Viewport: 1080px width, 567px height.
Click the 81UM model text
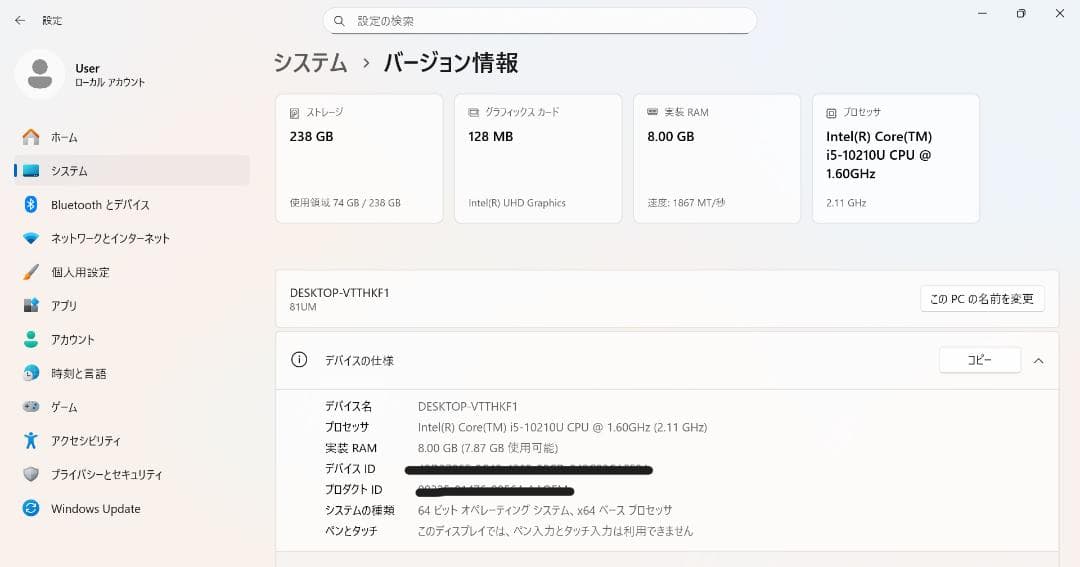[x=303, y=307]
